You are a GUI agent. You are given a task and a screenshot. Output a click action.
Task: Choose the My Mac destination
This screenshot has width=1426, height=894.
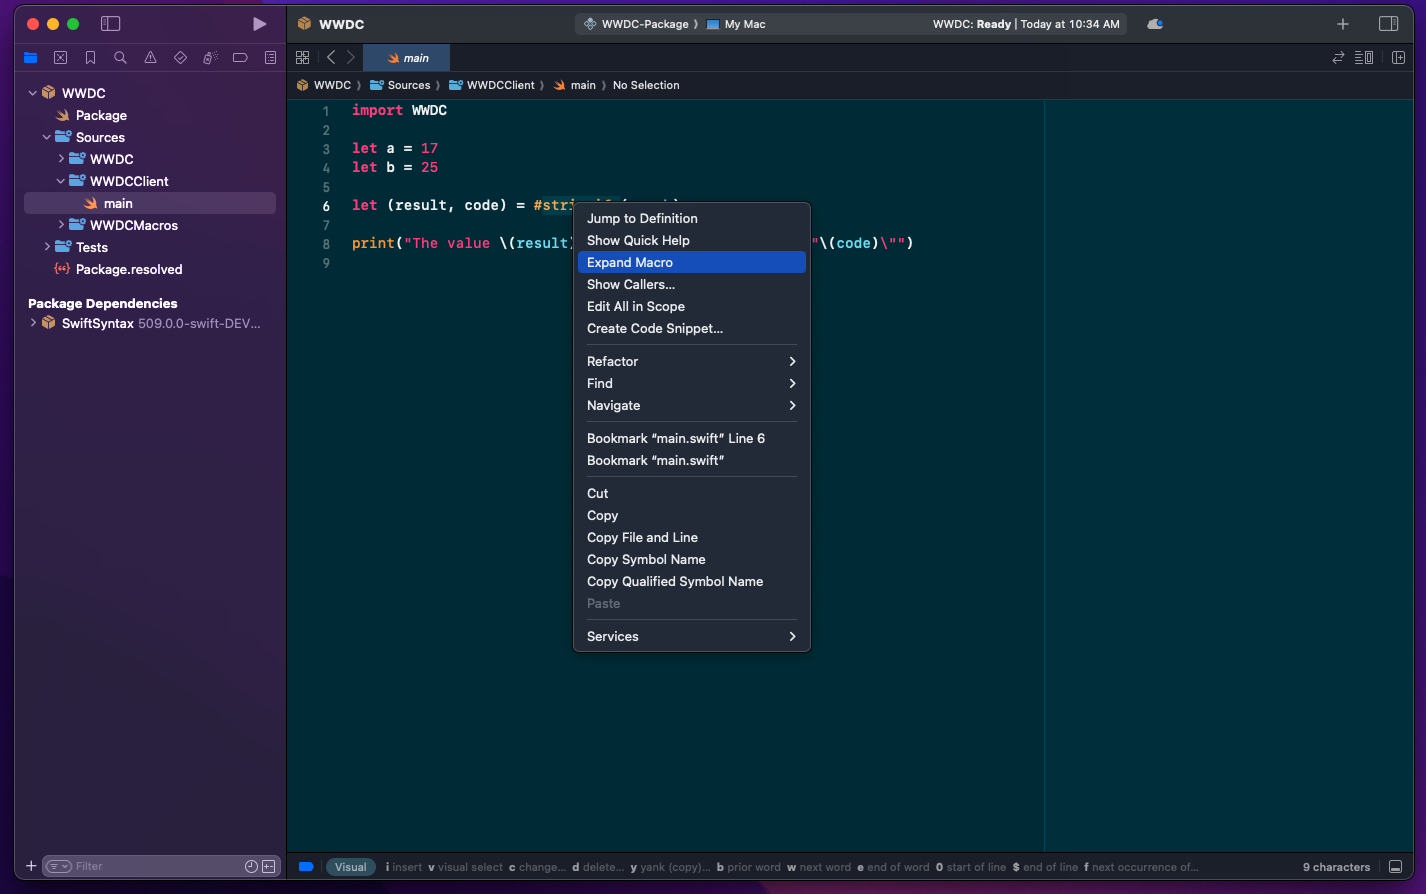pos(736,24)
